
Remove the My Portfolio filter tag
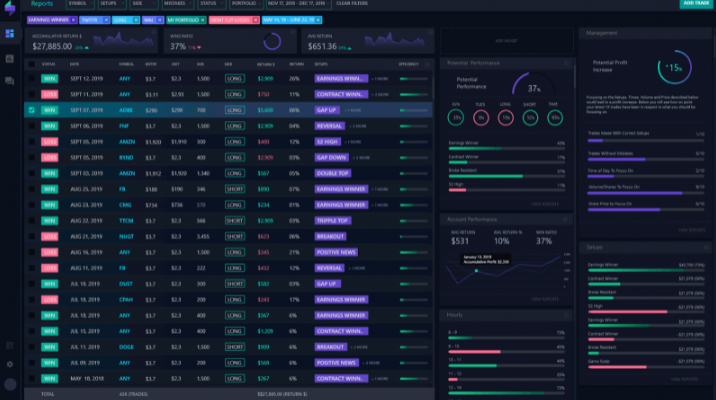202,20
